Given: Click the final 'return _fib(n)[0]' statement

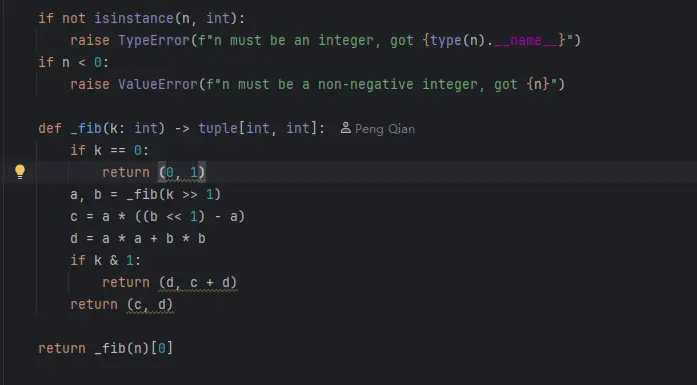Looking at the screenshot, I should click(x=105, y=348).
